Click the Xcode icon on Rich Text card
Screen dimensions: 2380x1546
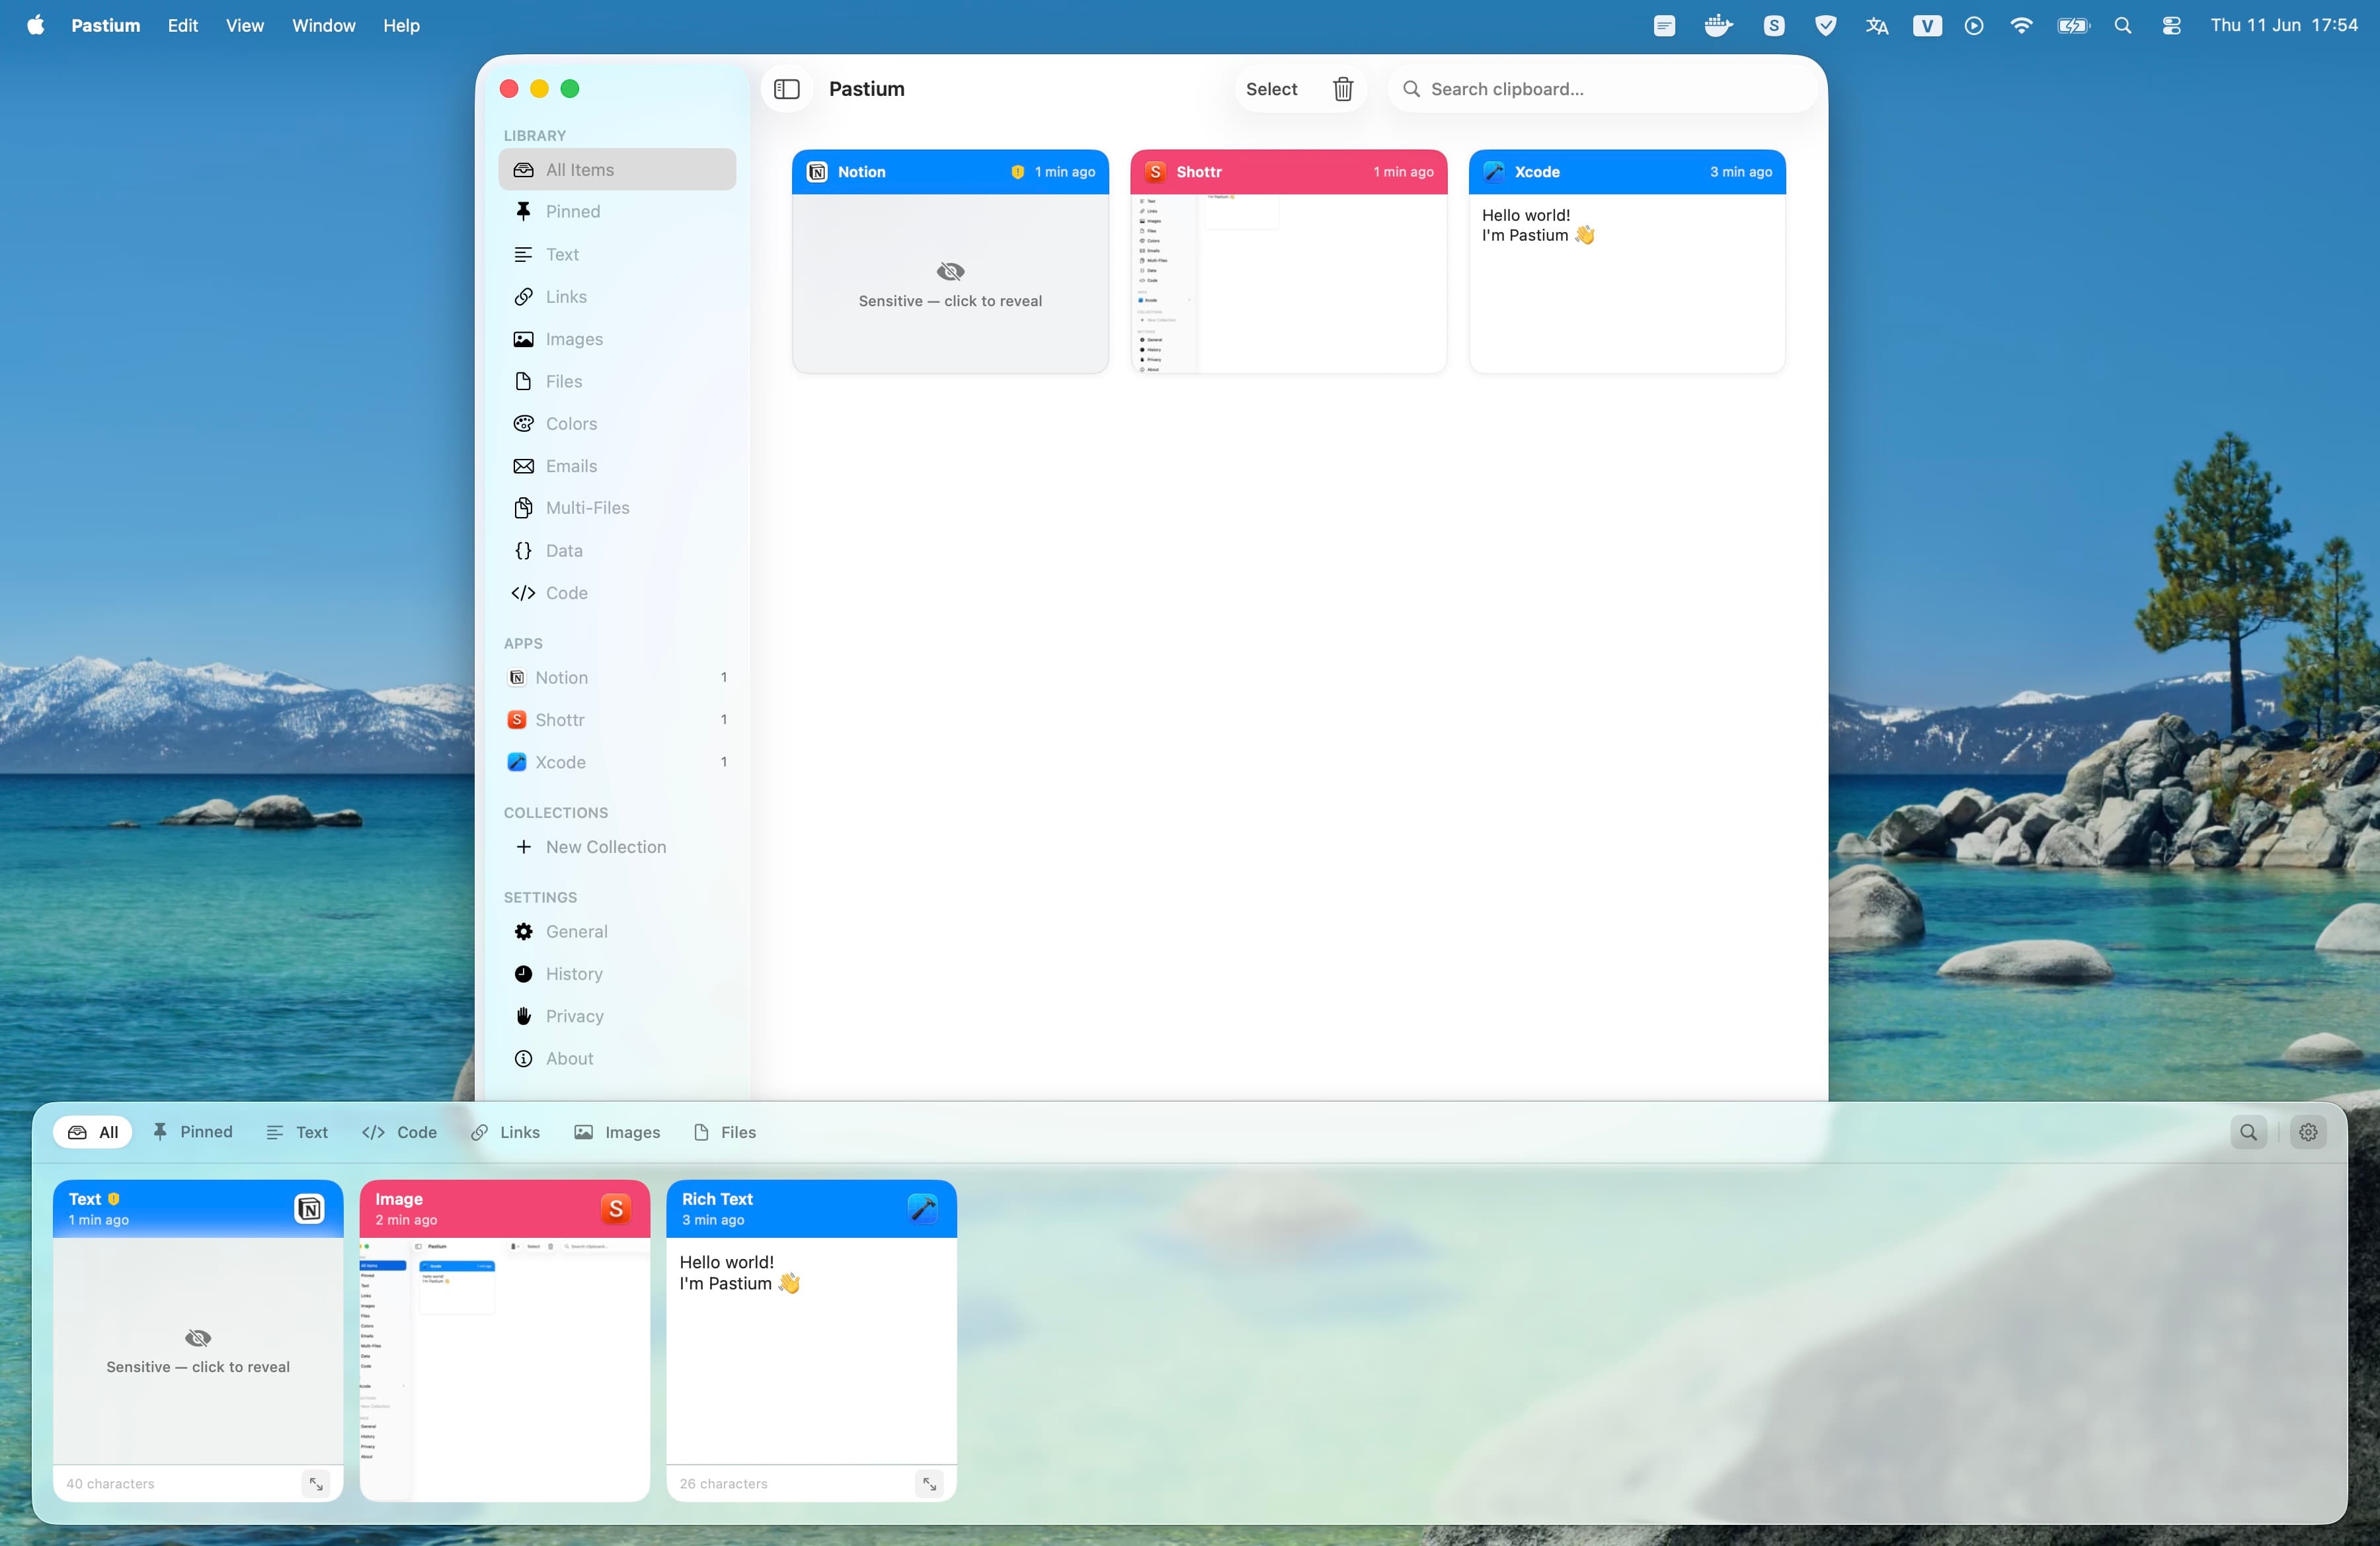coord(923,1209)
